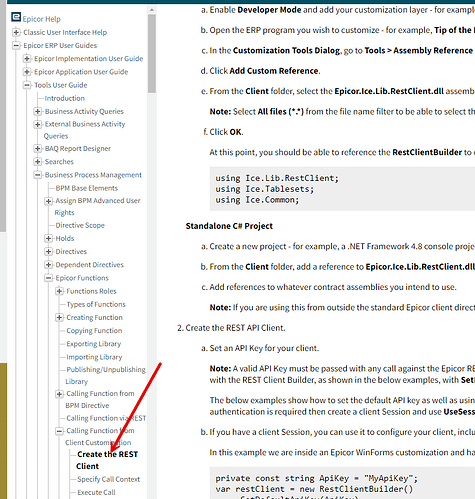Expand Classic User Interface Help node
The width and height of the screenshot is (475, 499).
(x=16, y=32)
